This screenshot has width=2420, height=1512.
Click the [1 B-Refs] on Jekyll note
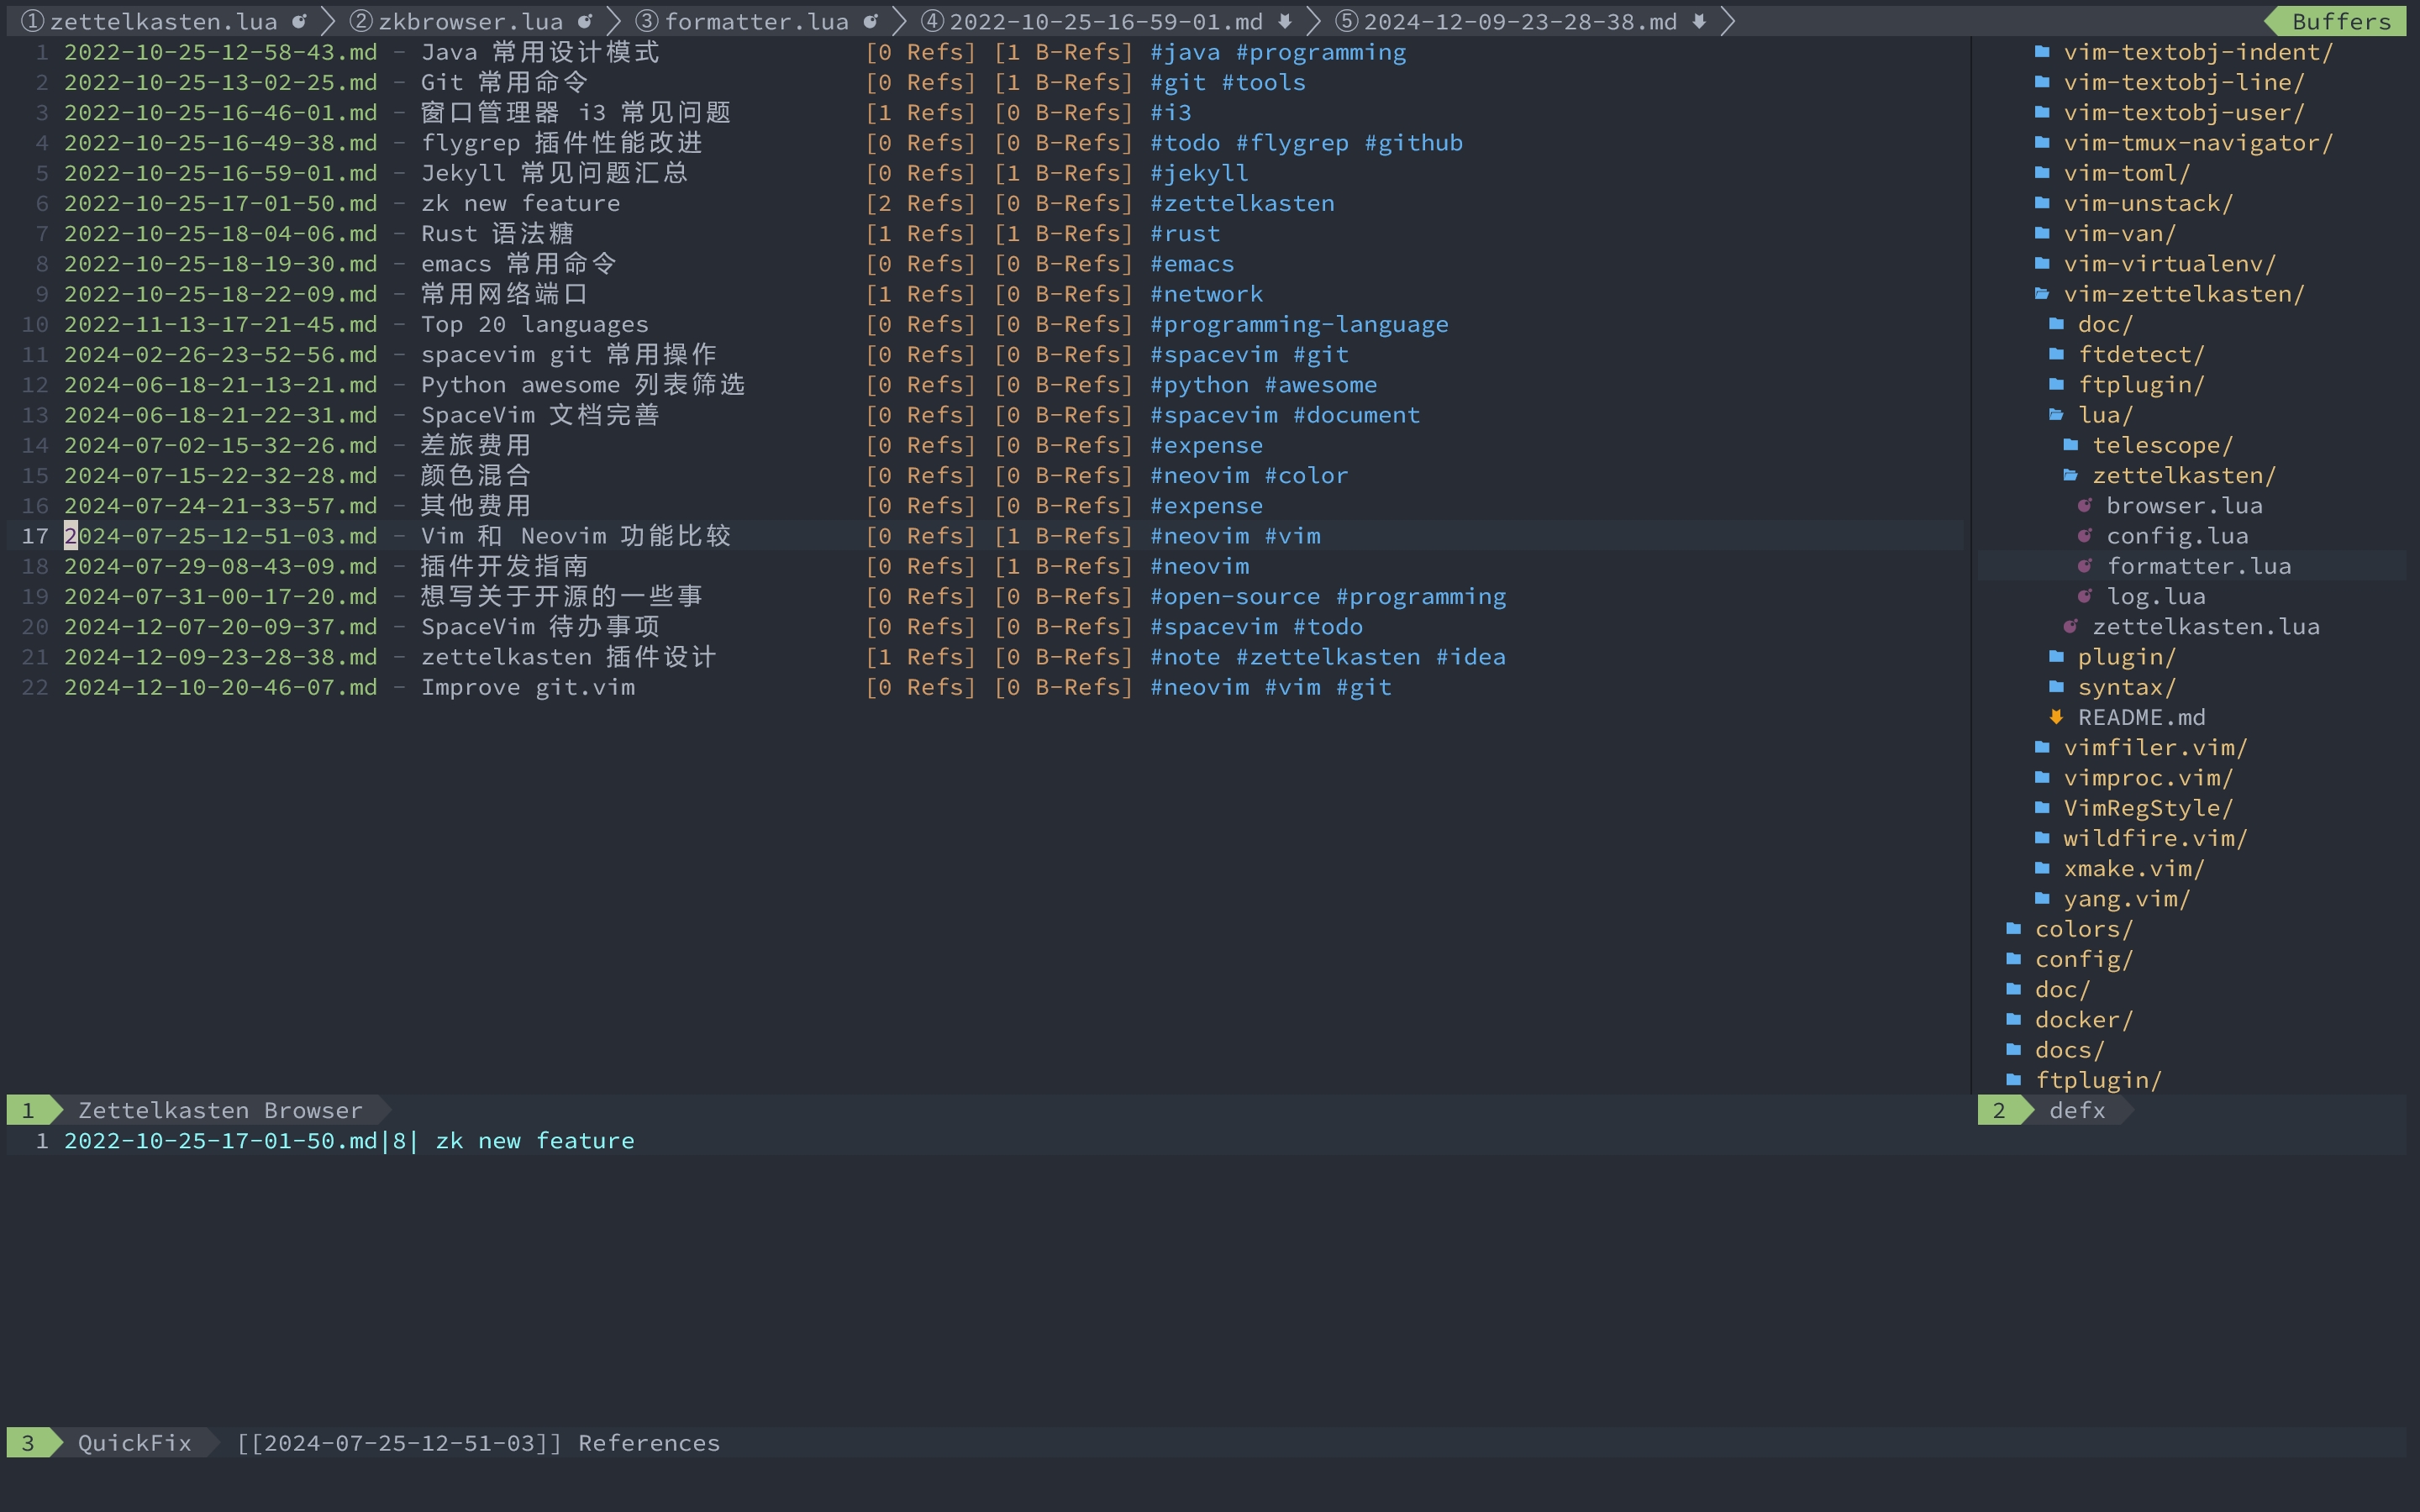(x=1063, y=173)
